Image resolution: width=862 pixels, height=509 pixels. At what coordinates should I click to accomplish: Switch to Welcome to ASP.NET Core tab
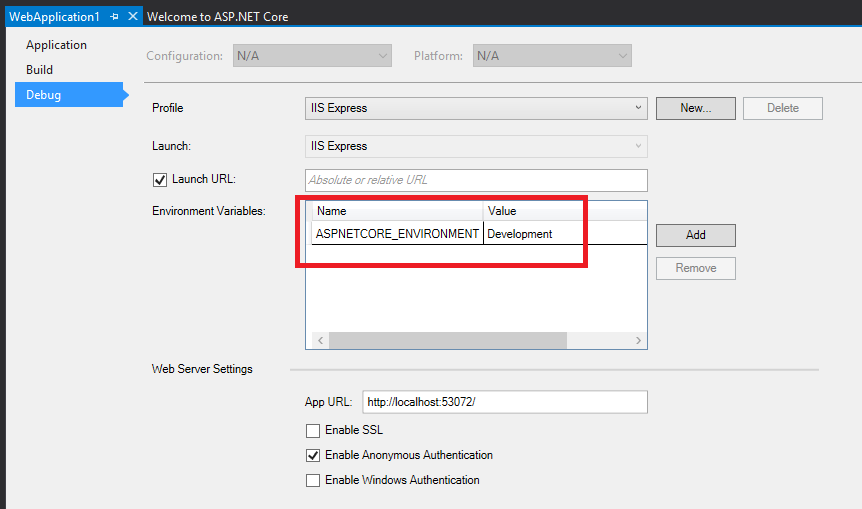(224, 17)
